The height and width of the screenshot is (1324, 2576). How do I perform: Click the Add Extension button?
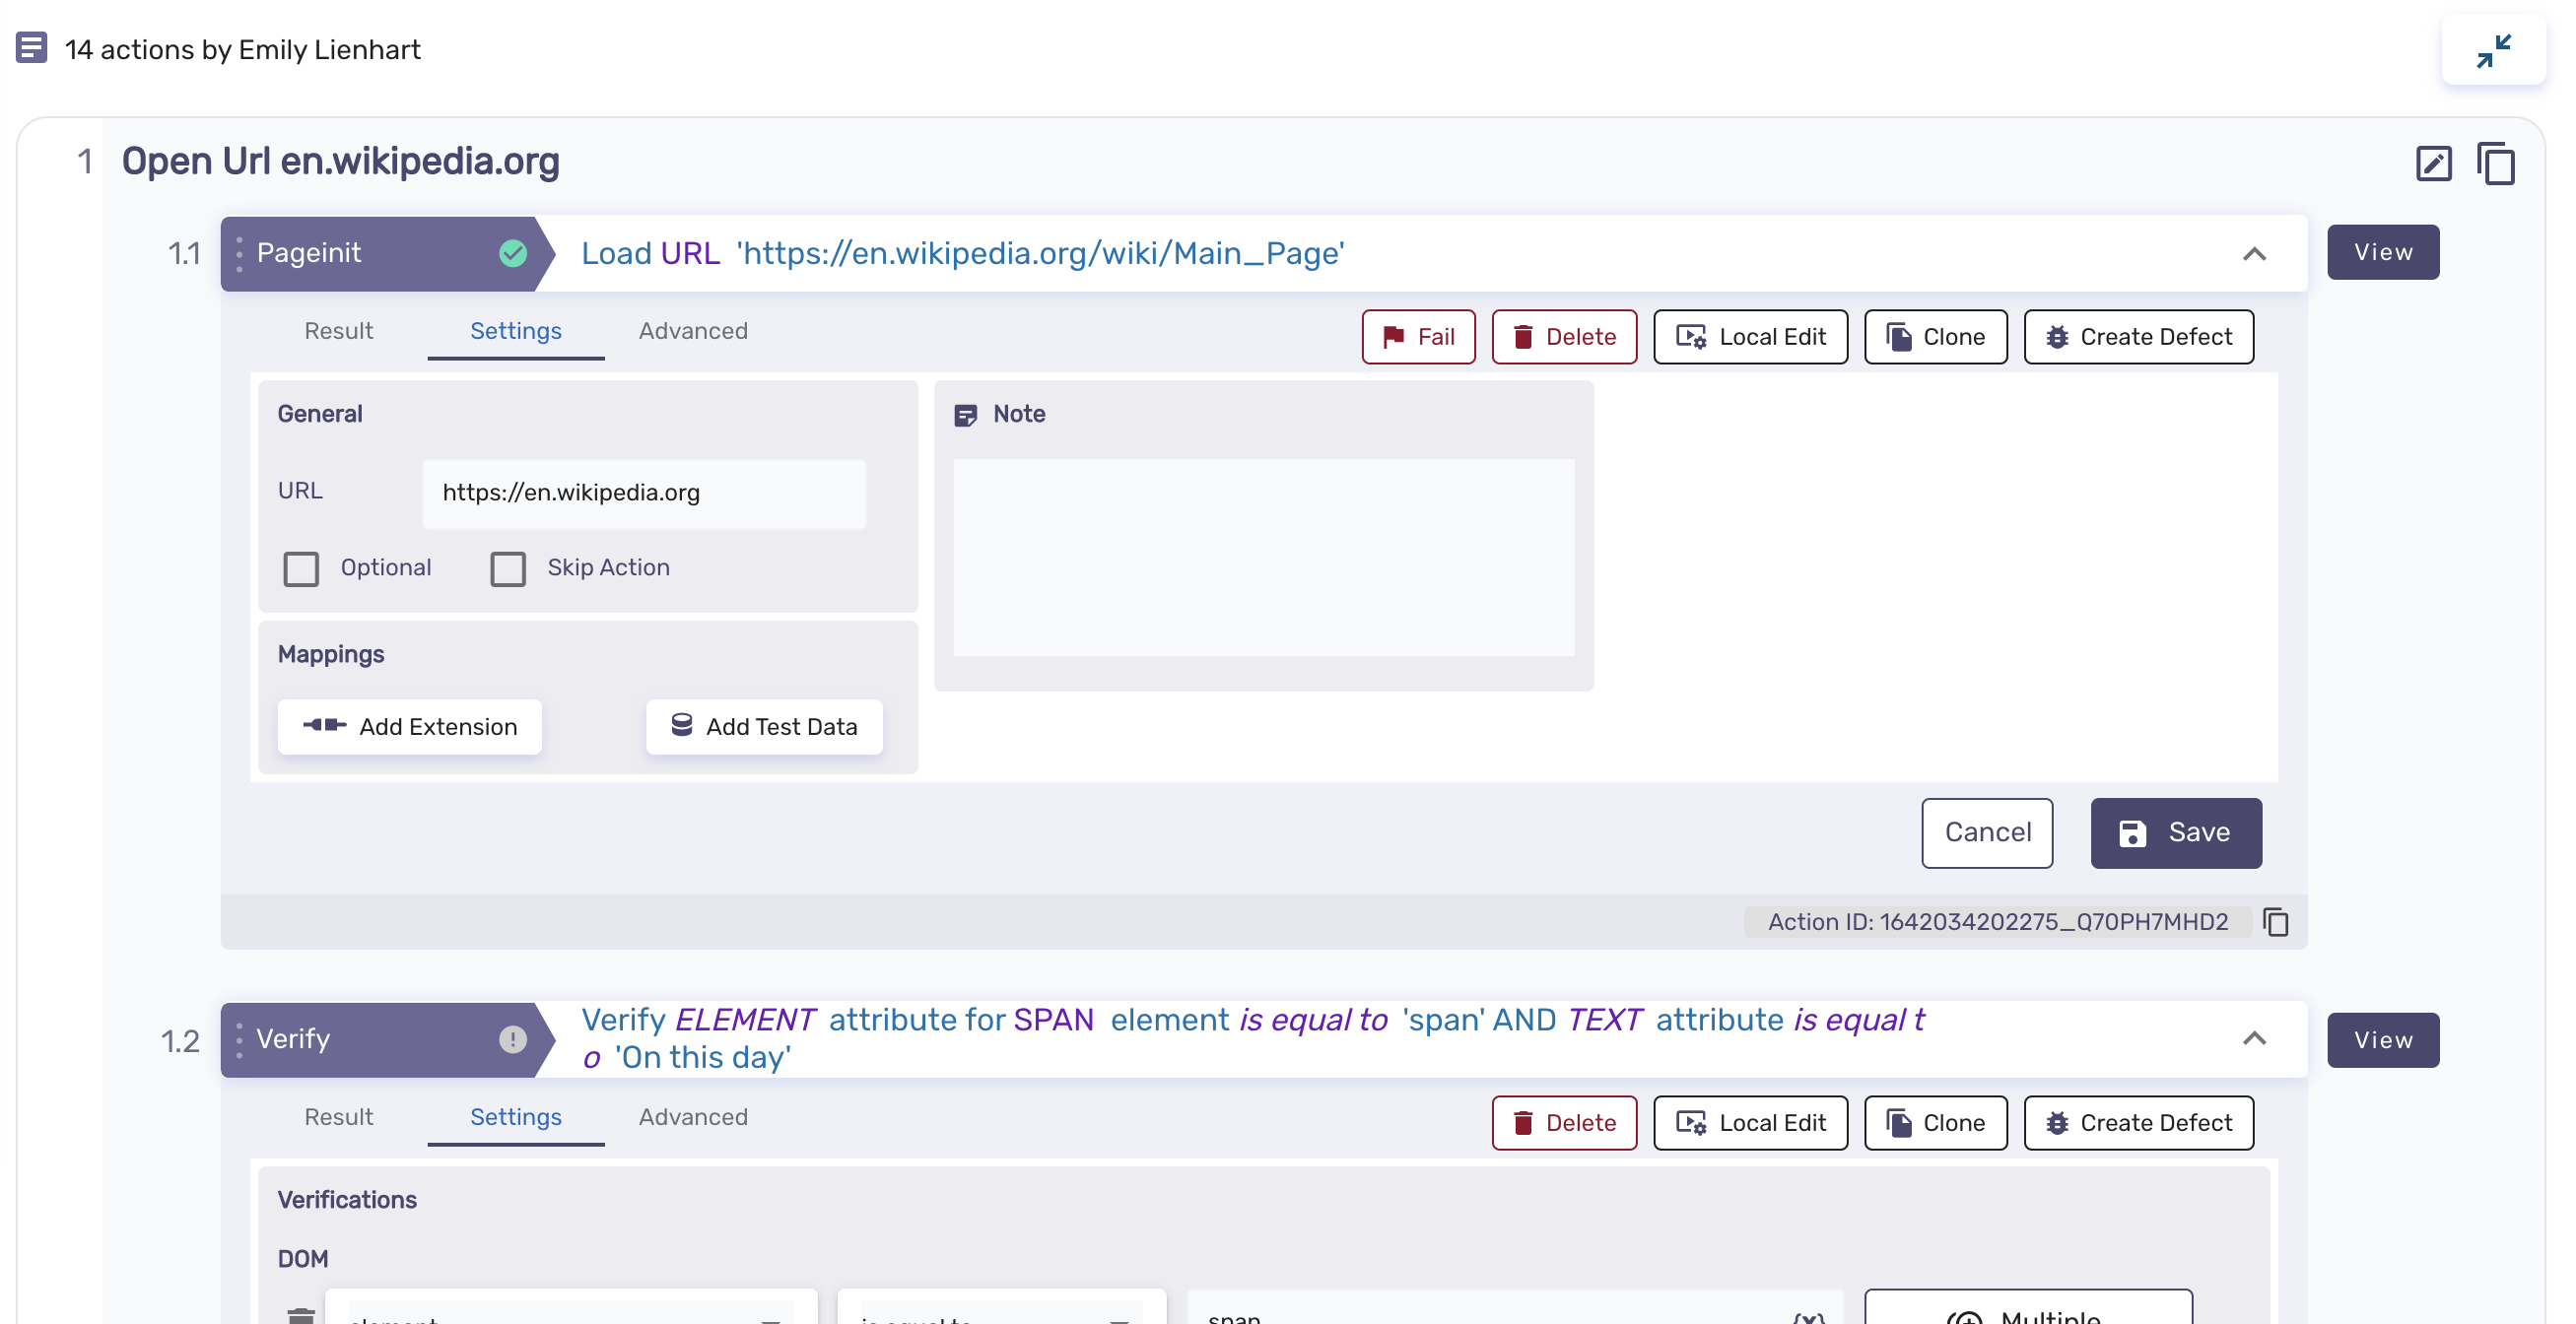410,727
